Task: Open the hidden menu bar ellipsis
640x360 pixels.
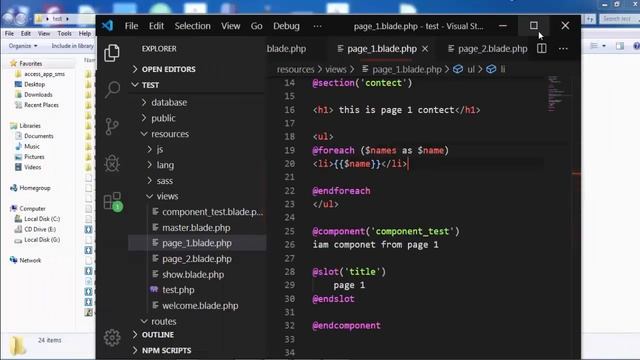Action: tap(317, 26)
